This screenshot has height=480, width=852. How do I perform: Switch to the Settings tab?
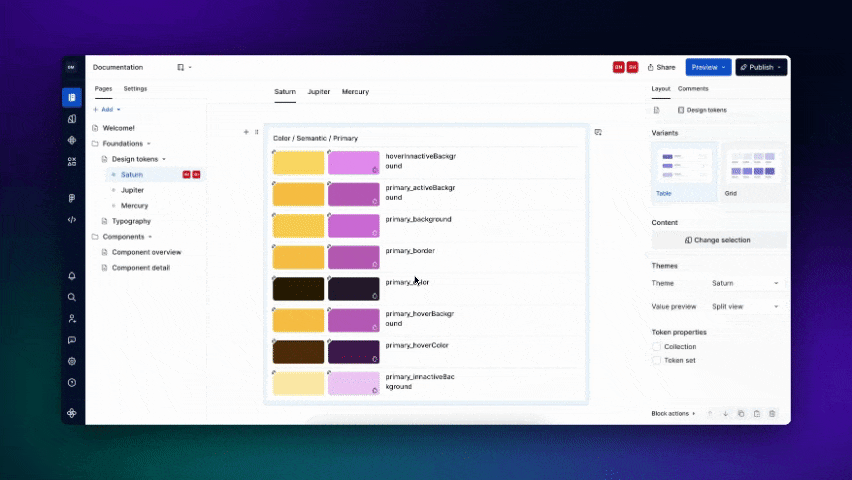pos(135,89)
